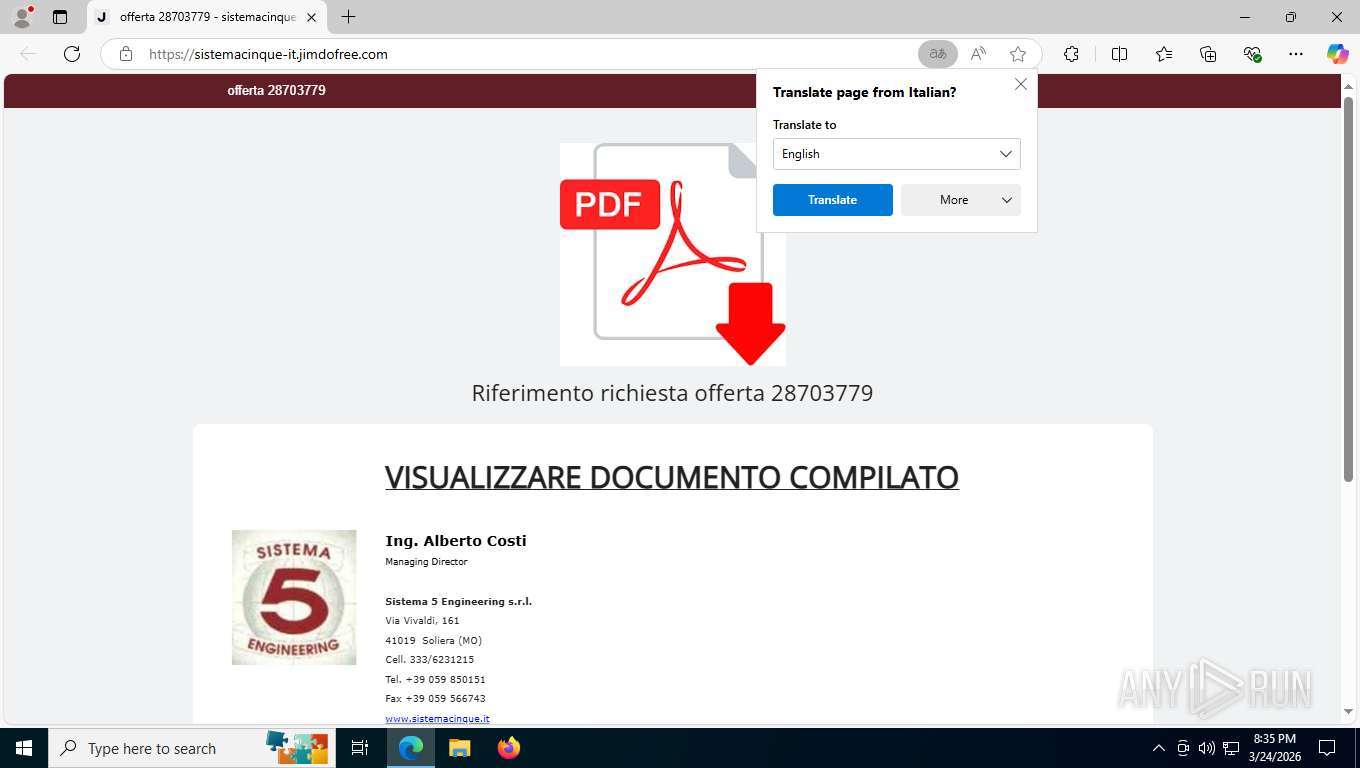Open Task View on taskbar
Viewport: 1360px width, 768px height.
[360, 748]
